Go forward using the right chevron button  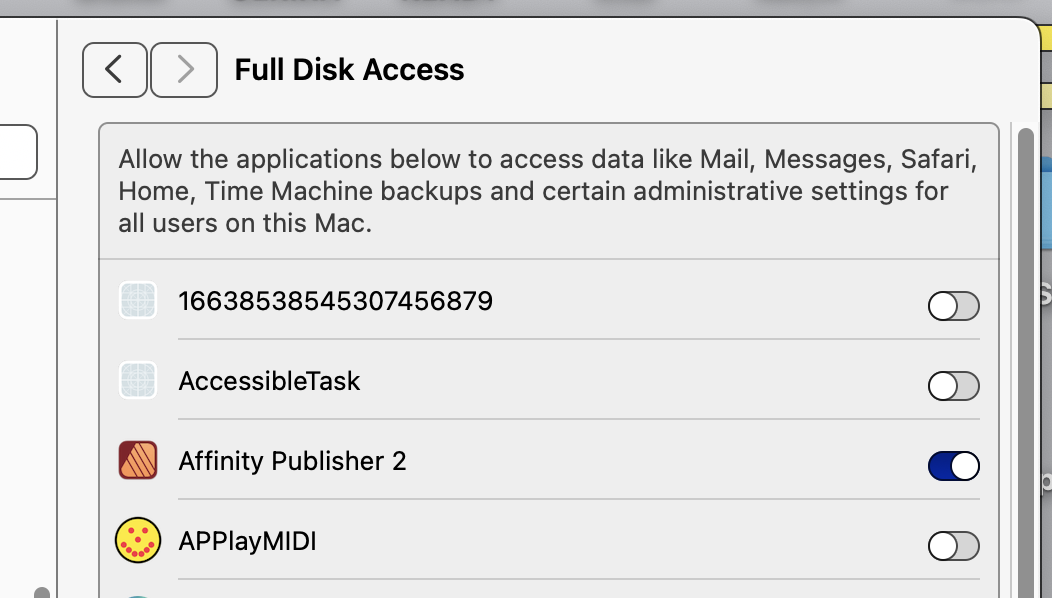(184, 70)
